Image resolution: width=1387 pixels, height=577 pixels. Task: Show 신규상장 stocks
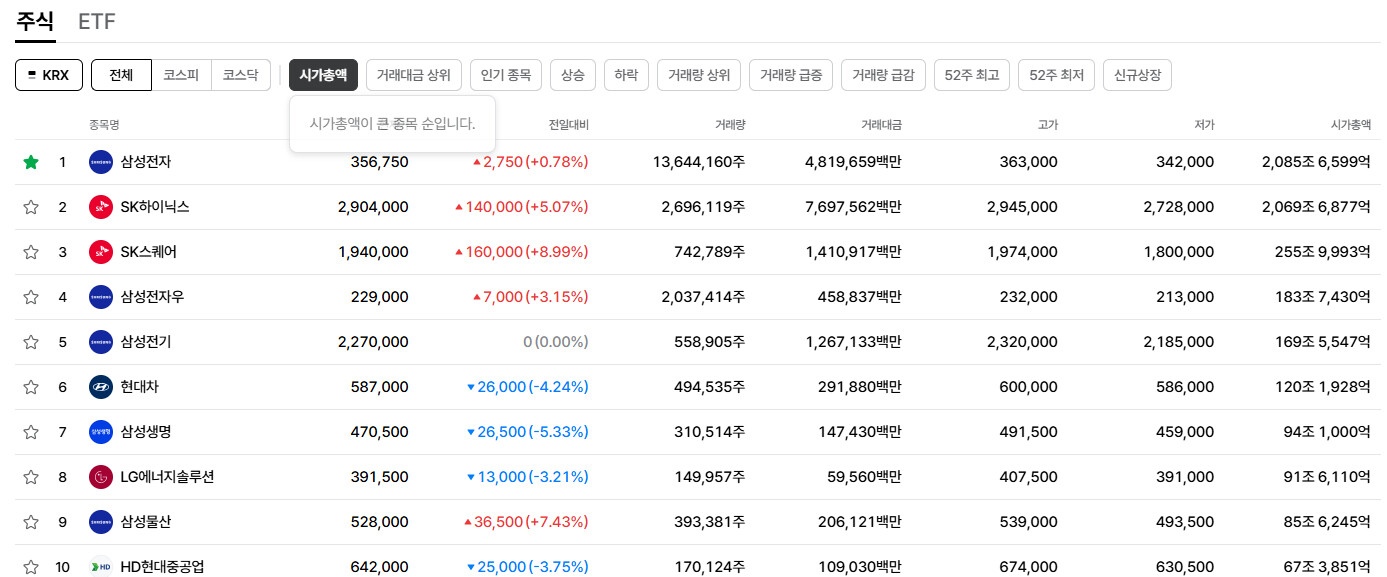click(x=1137, y=75)
